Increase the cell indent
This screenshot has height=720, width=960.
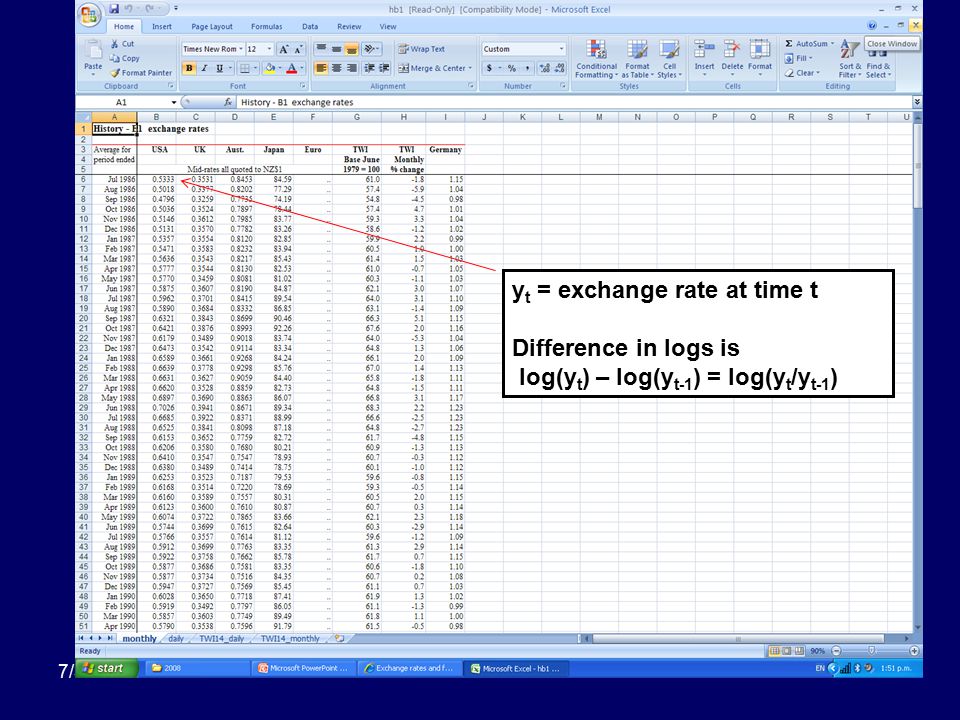pos(384,69)
